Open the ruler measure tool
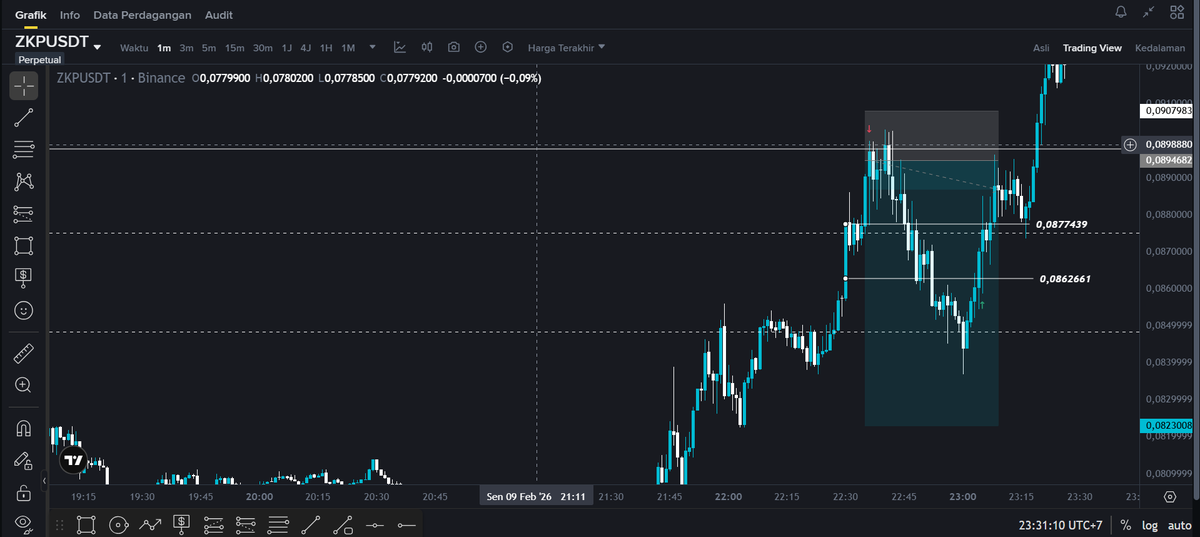Screen dimensions: 1200x537 (x=24, y=353)
